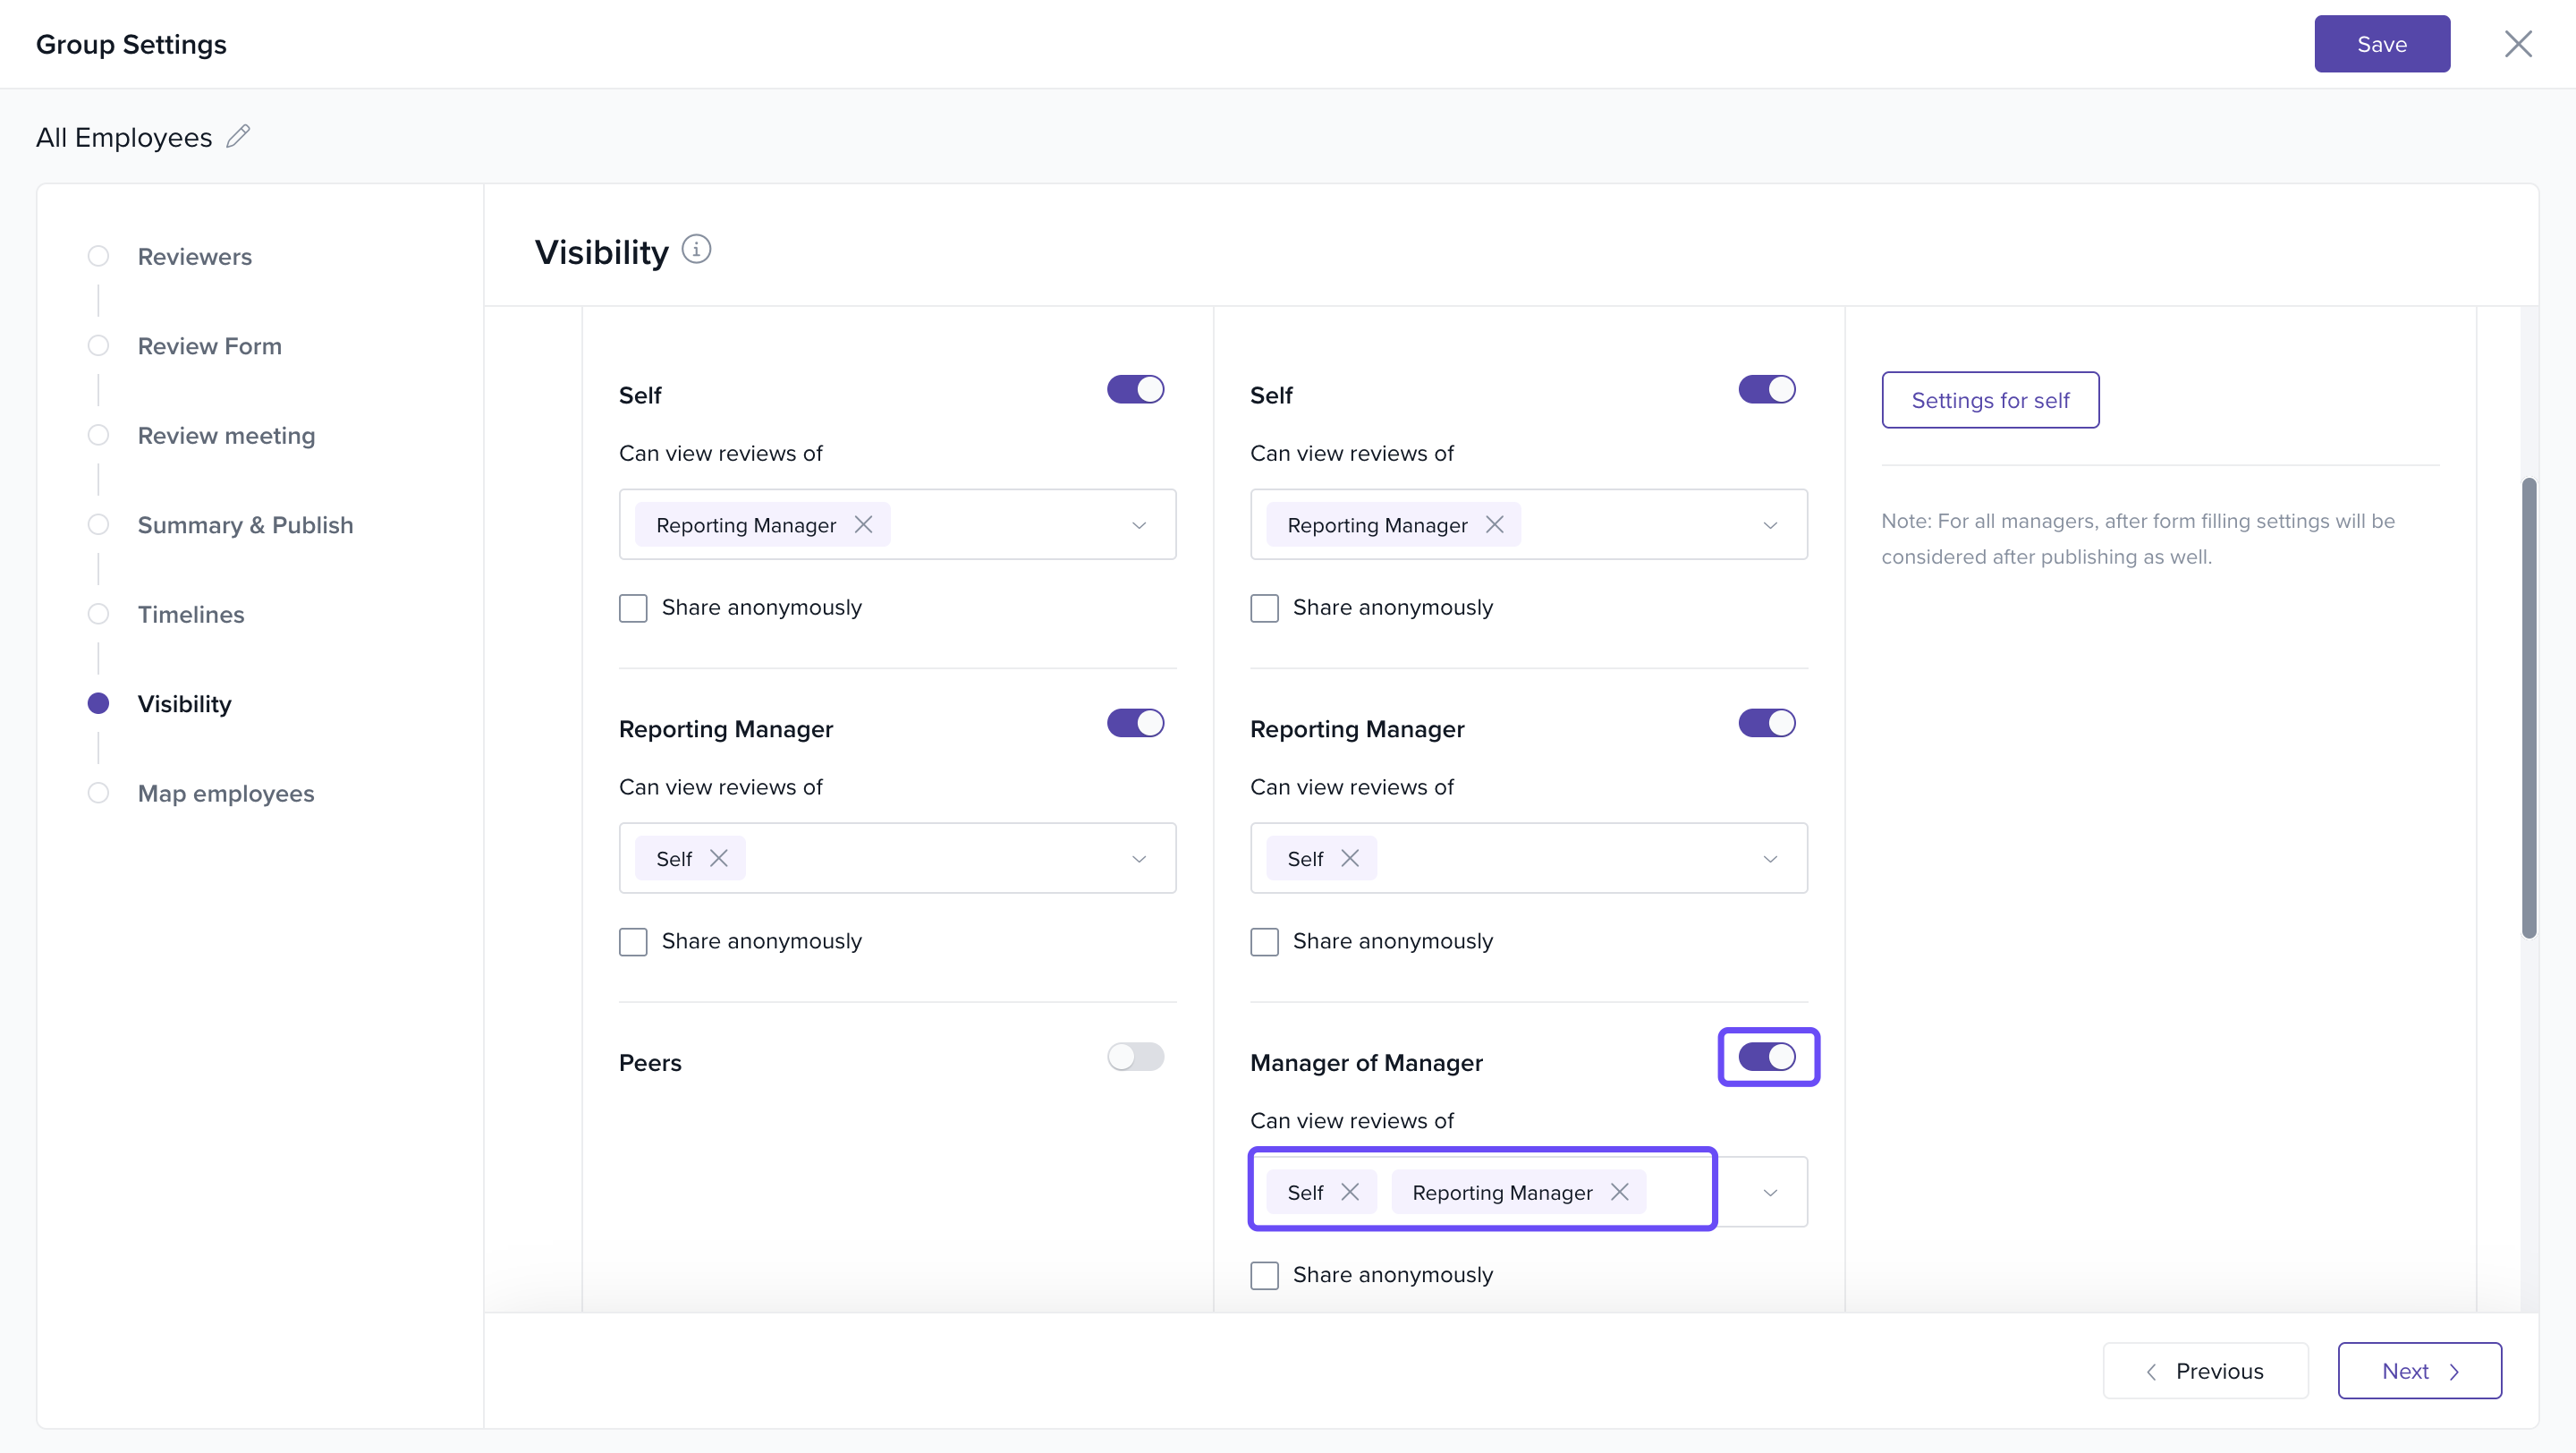Check Share anonymously under Manager of Manager
The image size is (2576, 1453).
[x=1264, y=1275]
